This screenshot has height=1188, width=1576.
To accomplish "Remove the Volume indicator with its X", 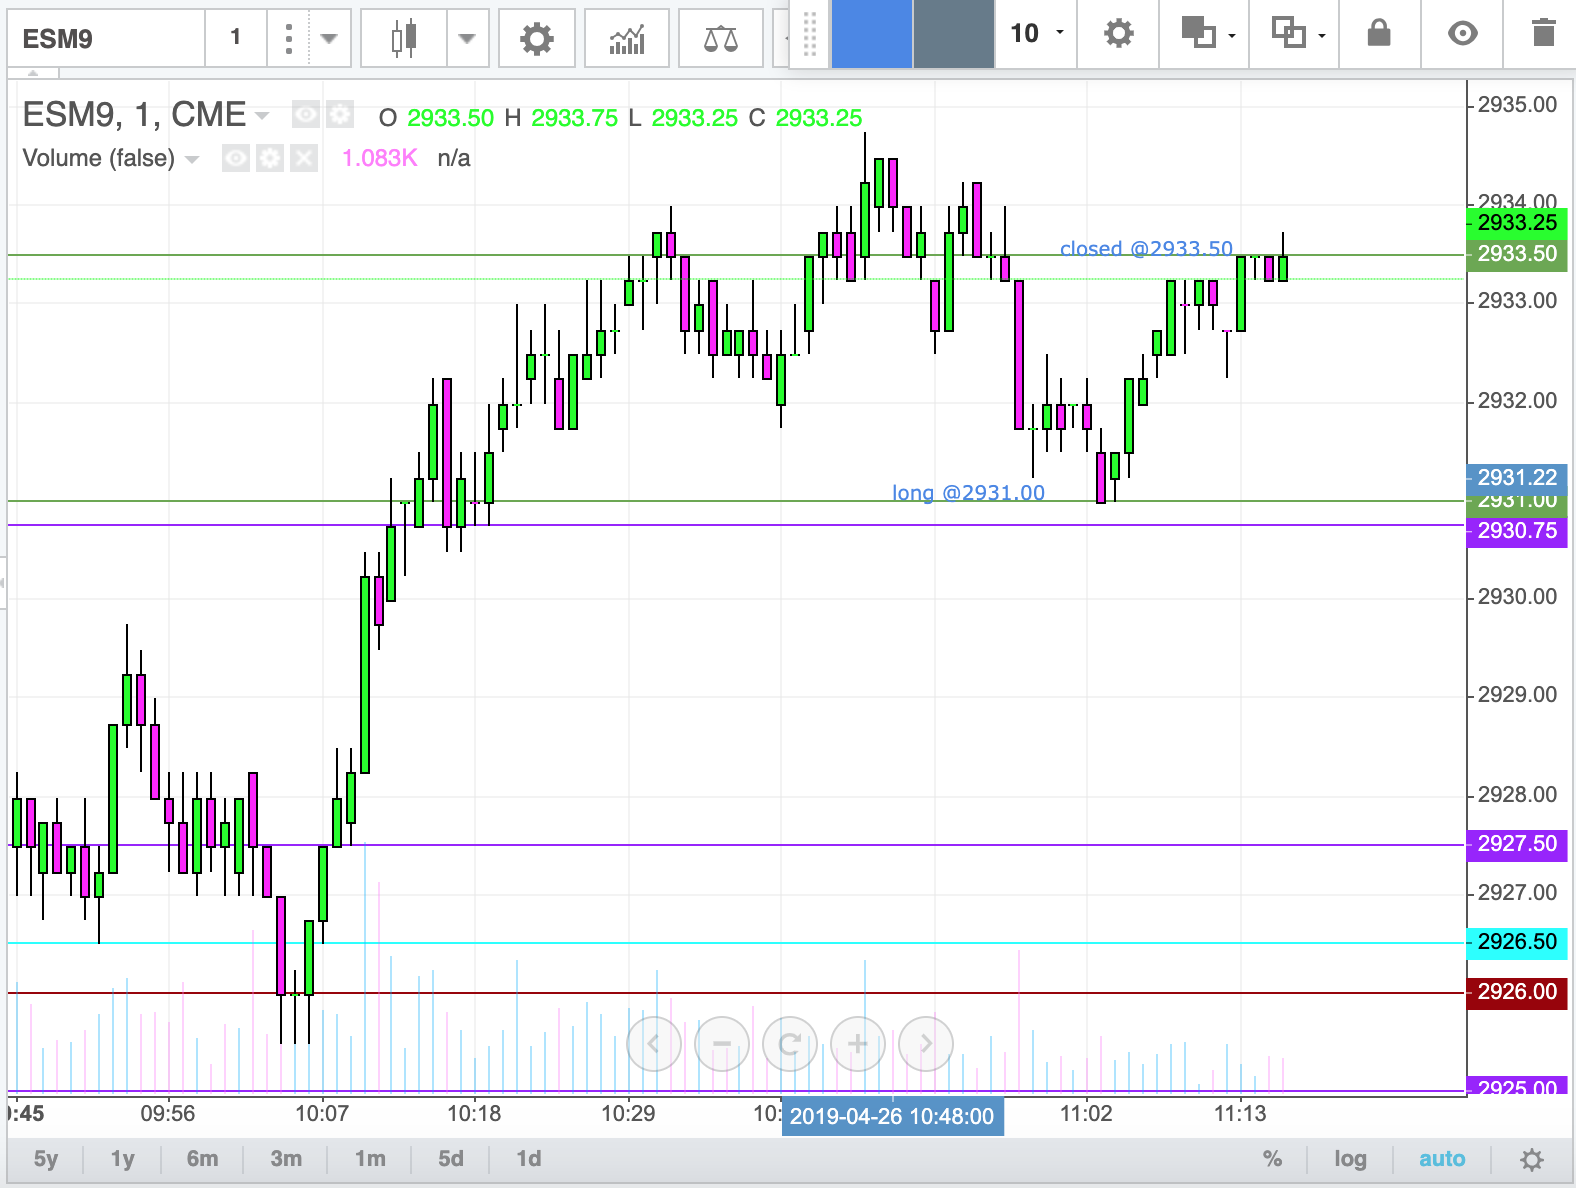I will (x=304, y=158).
